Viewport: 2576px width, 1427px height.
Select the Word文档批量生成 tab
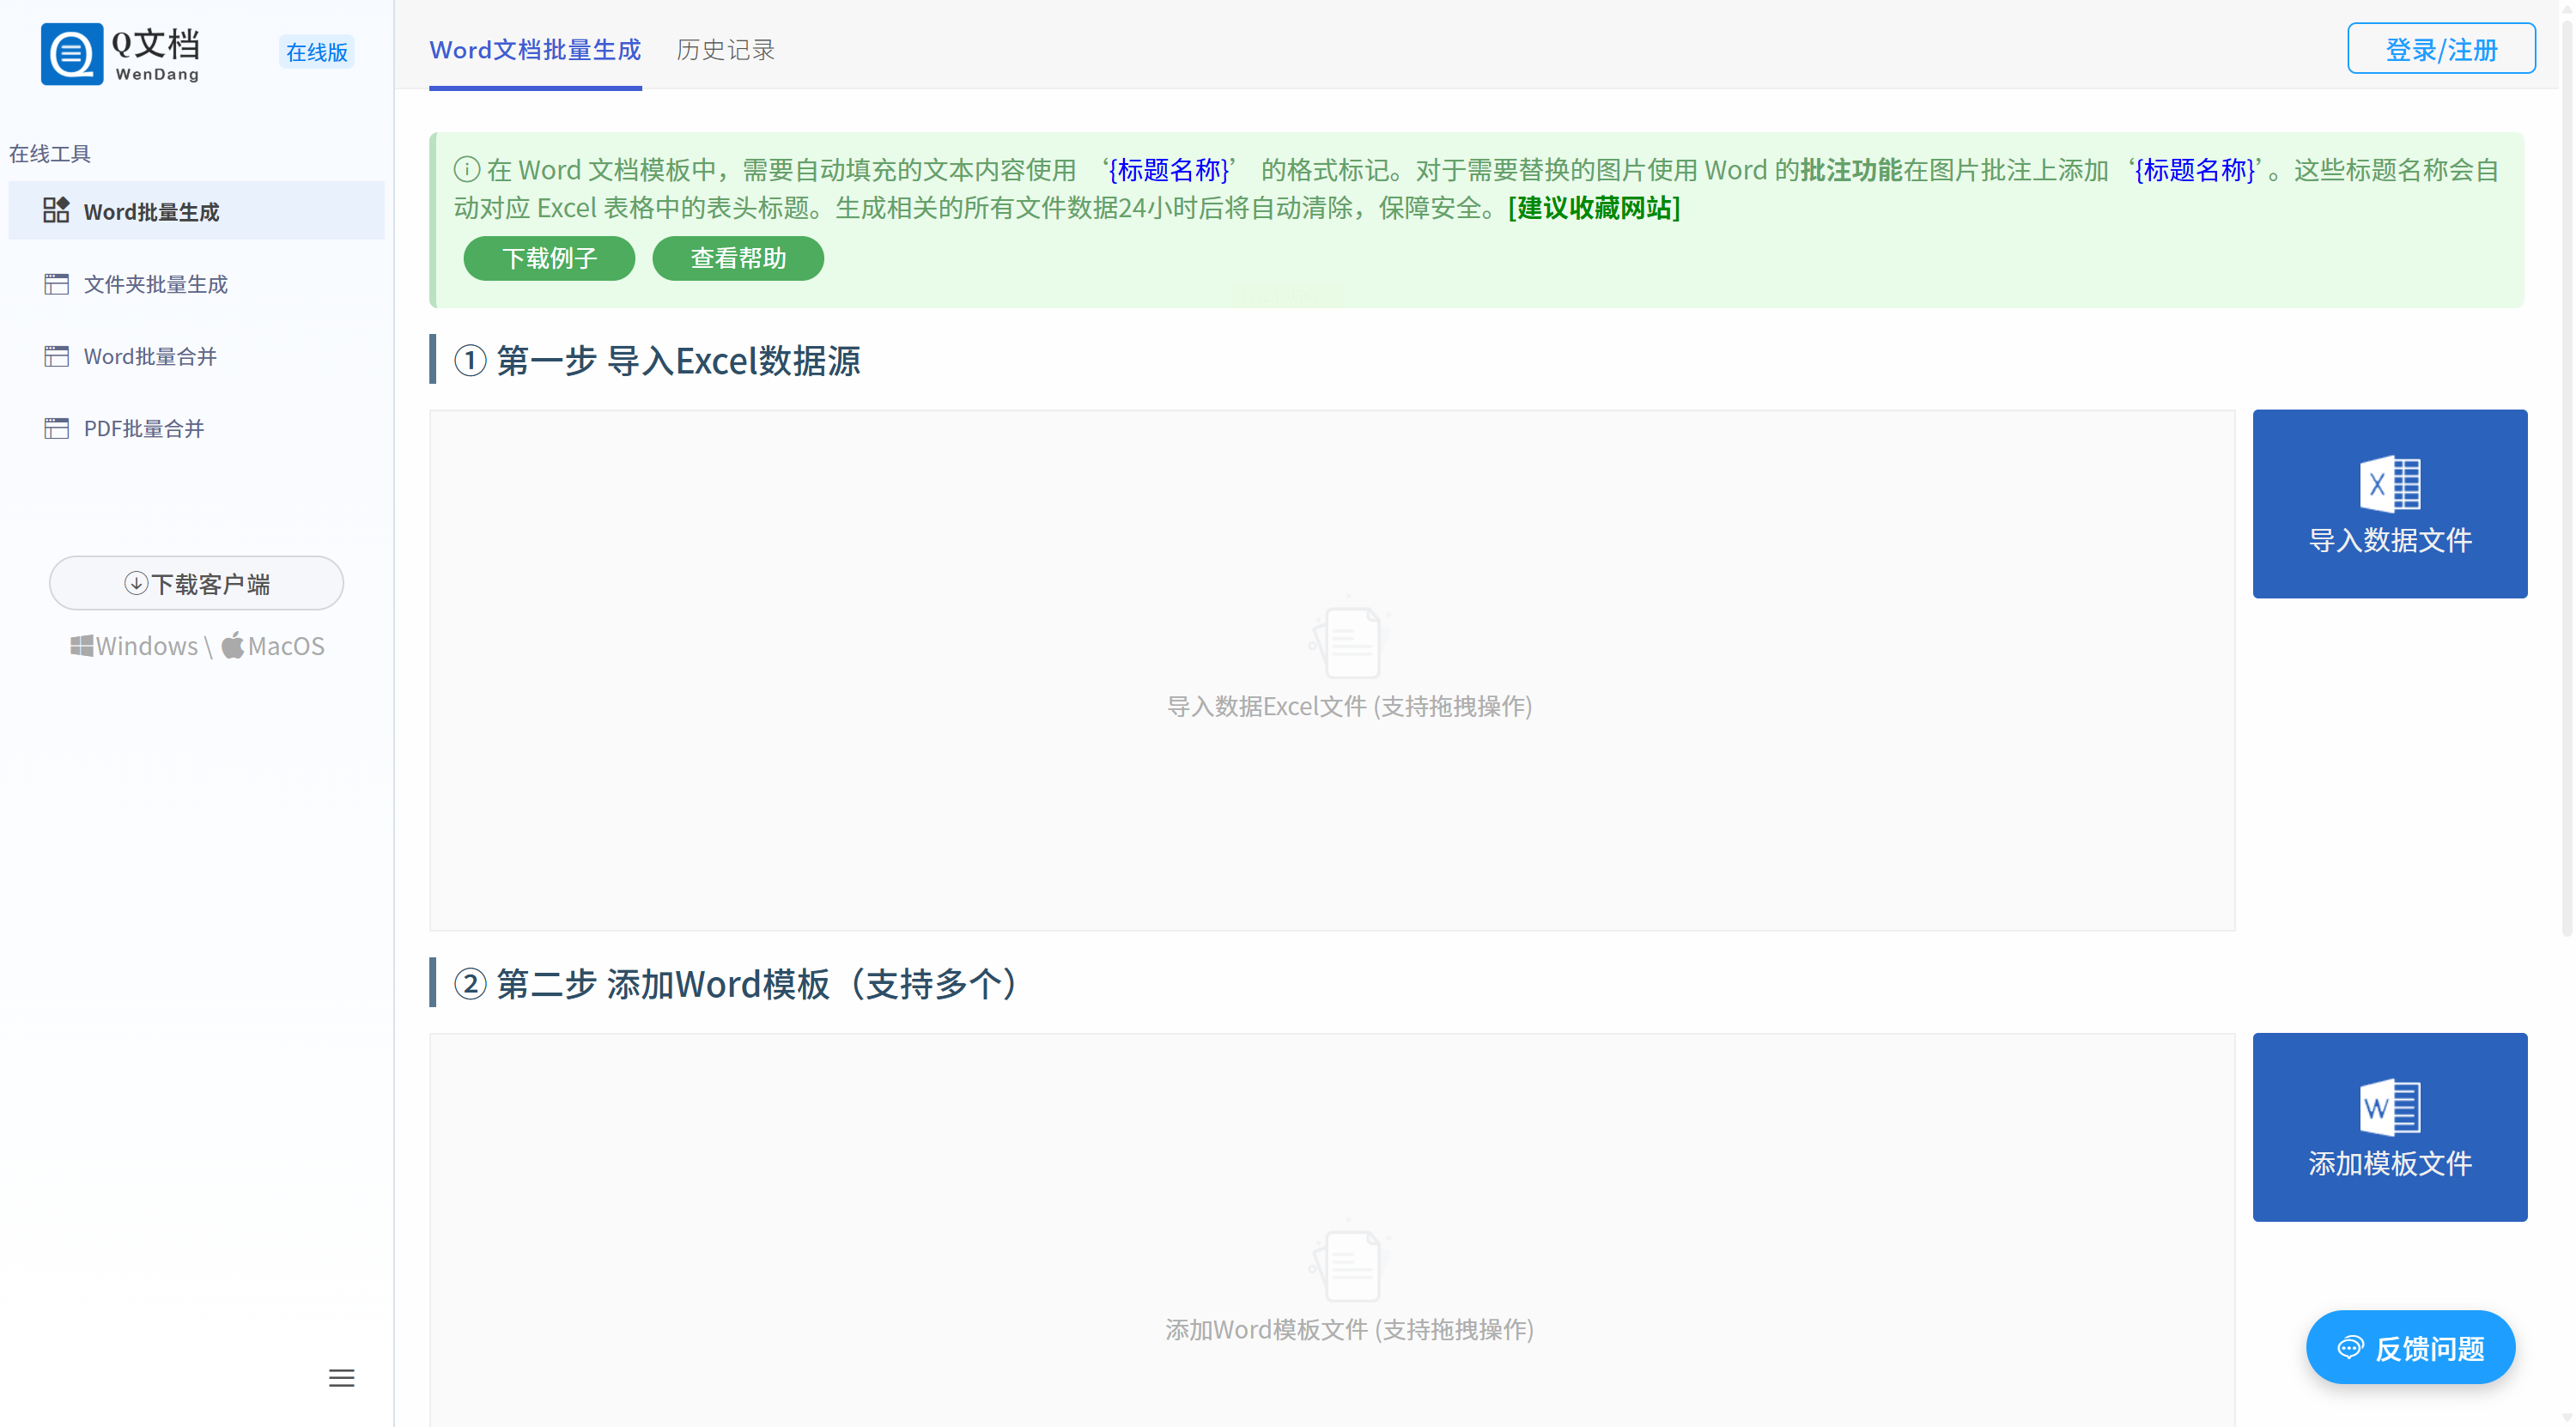[x=535, y=50]
